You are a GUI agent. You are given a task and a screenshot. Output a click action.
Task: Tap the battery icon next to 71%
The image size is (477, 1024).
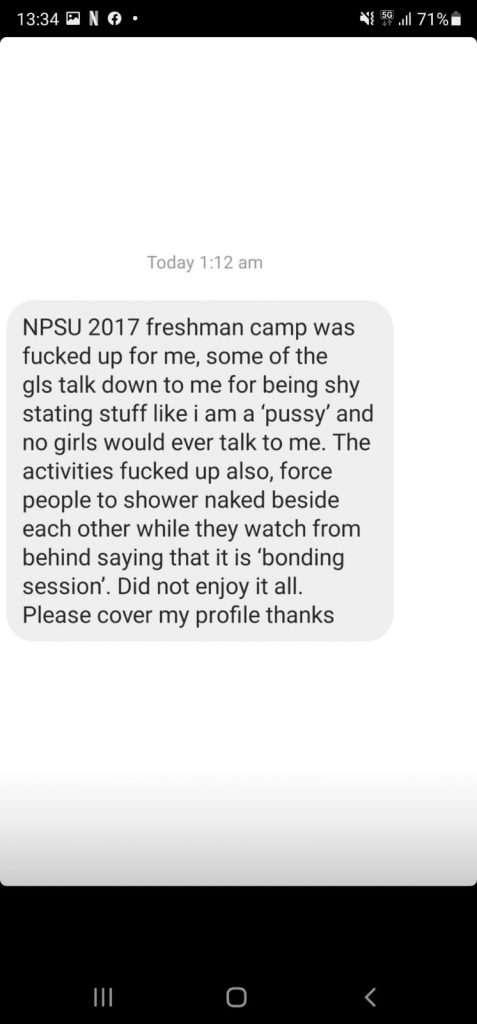pyautogui.click(x=457, y=20)
